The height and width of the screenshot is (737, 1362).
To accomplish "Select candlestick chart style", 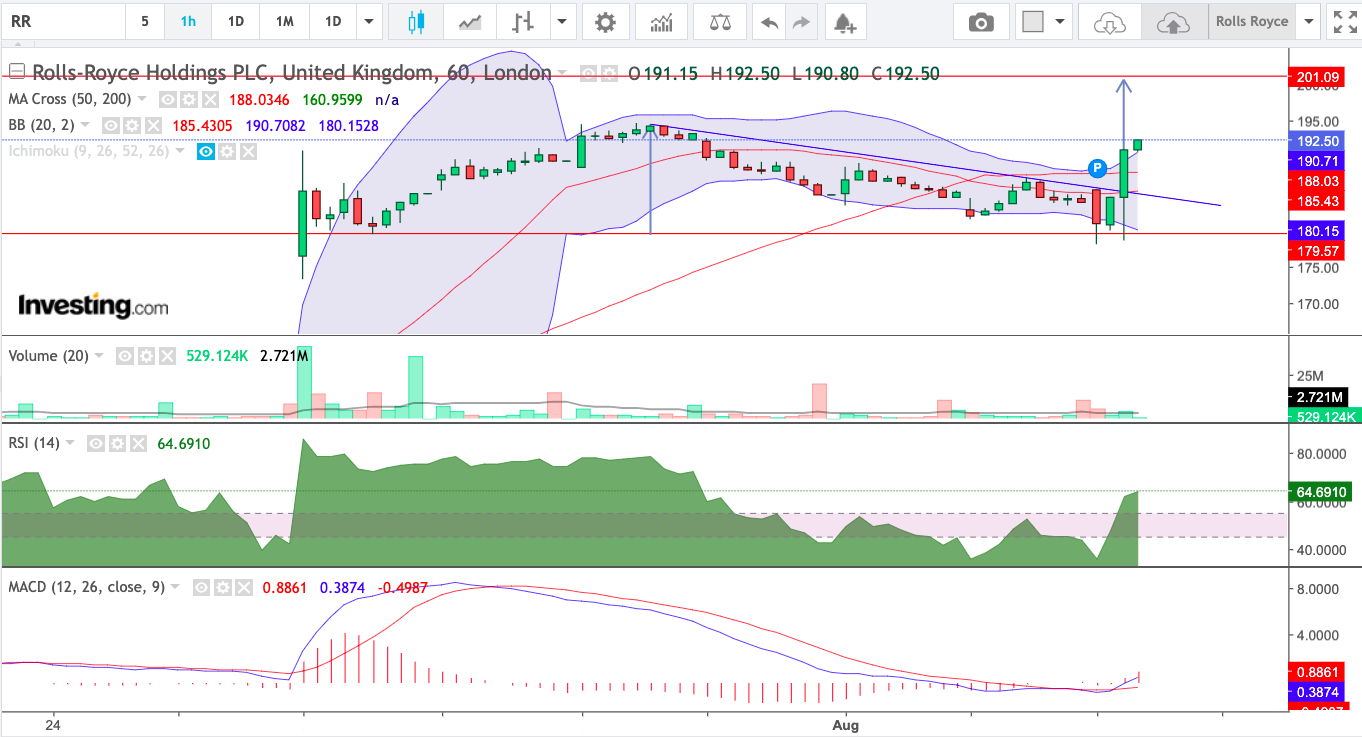I will coord(417,21).
